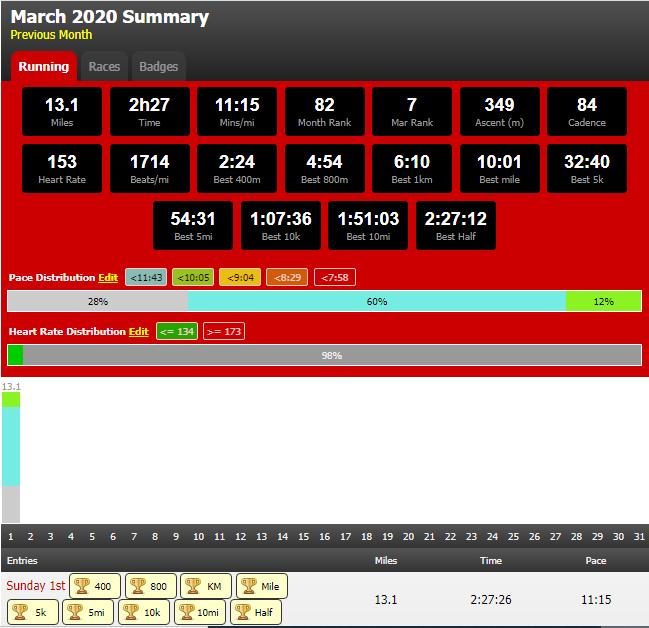Click the 349 Ascent tile
649x628 pixels.
coord(500,111)
